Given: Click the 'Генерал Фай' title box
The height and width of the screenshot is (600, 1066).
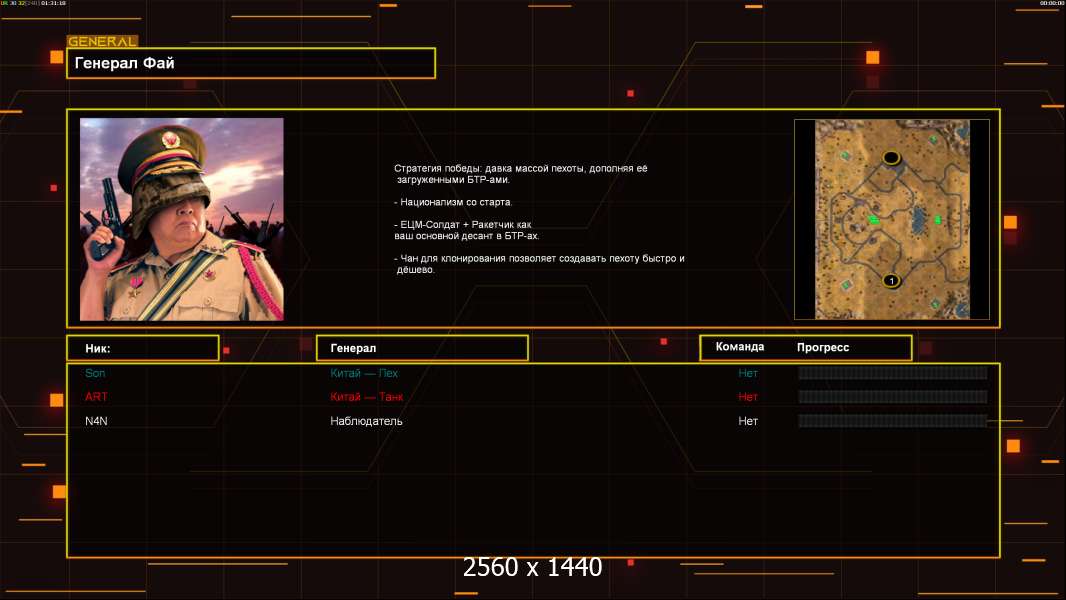Looking at the screenshot, I should (251, 63).
